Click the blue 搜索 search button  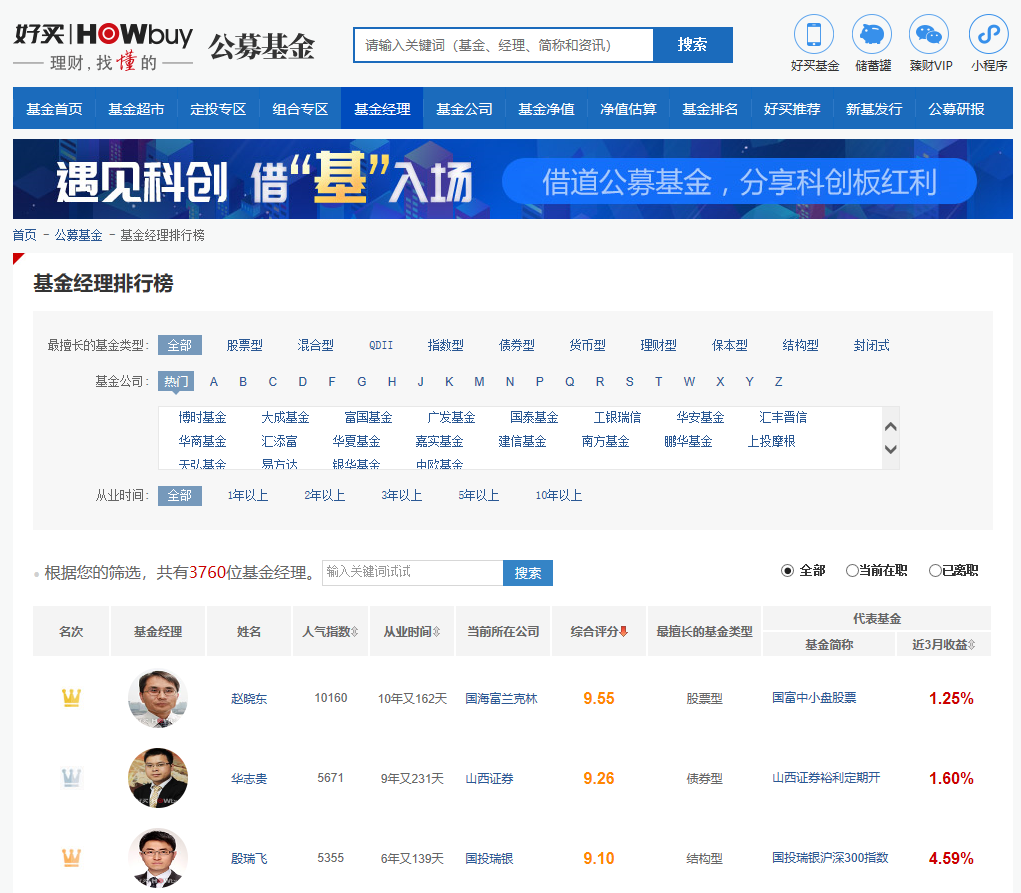(692, 45)
